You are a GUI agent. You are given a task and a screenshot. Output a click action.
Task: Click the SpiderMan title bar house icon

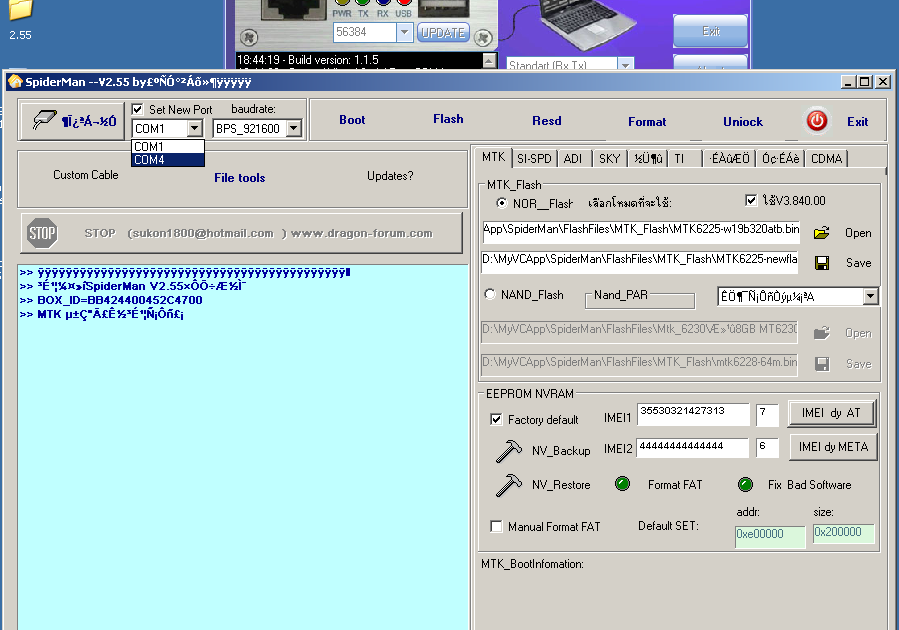(15, 81)
